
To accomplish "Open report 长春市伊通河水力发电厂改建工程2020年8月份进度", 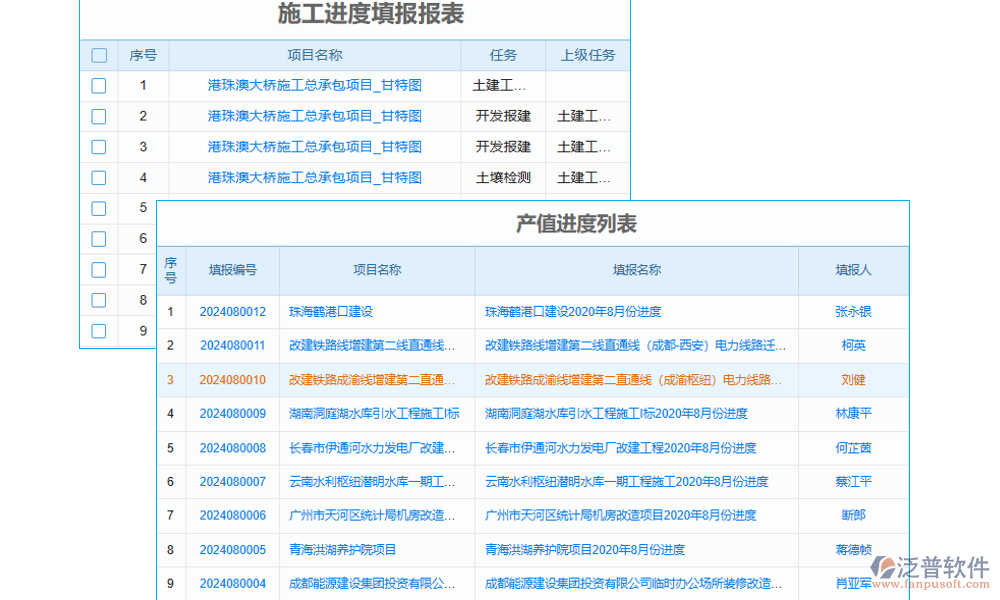I will pos(621,448).
